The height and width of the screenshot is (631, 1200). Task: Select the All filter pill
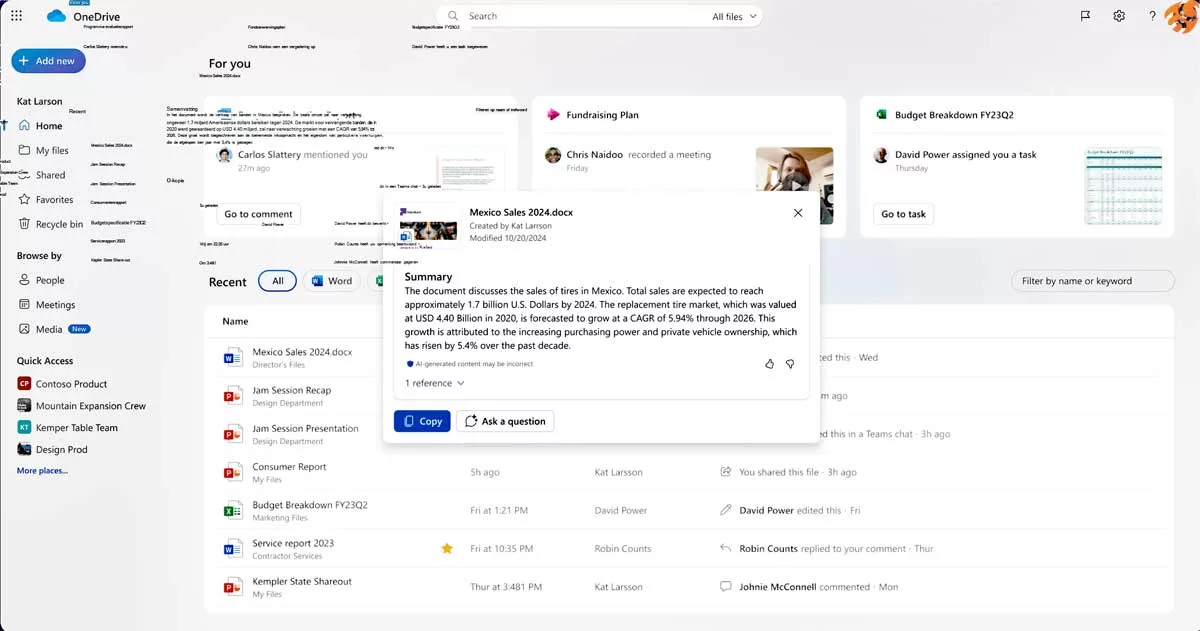point(277,281)
